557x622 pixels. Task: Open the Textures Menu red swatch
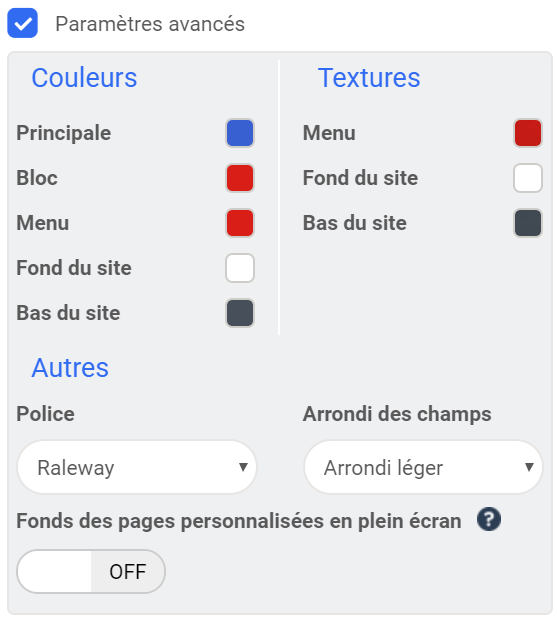528,133
